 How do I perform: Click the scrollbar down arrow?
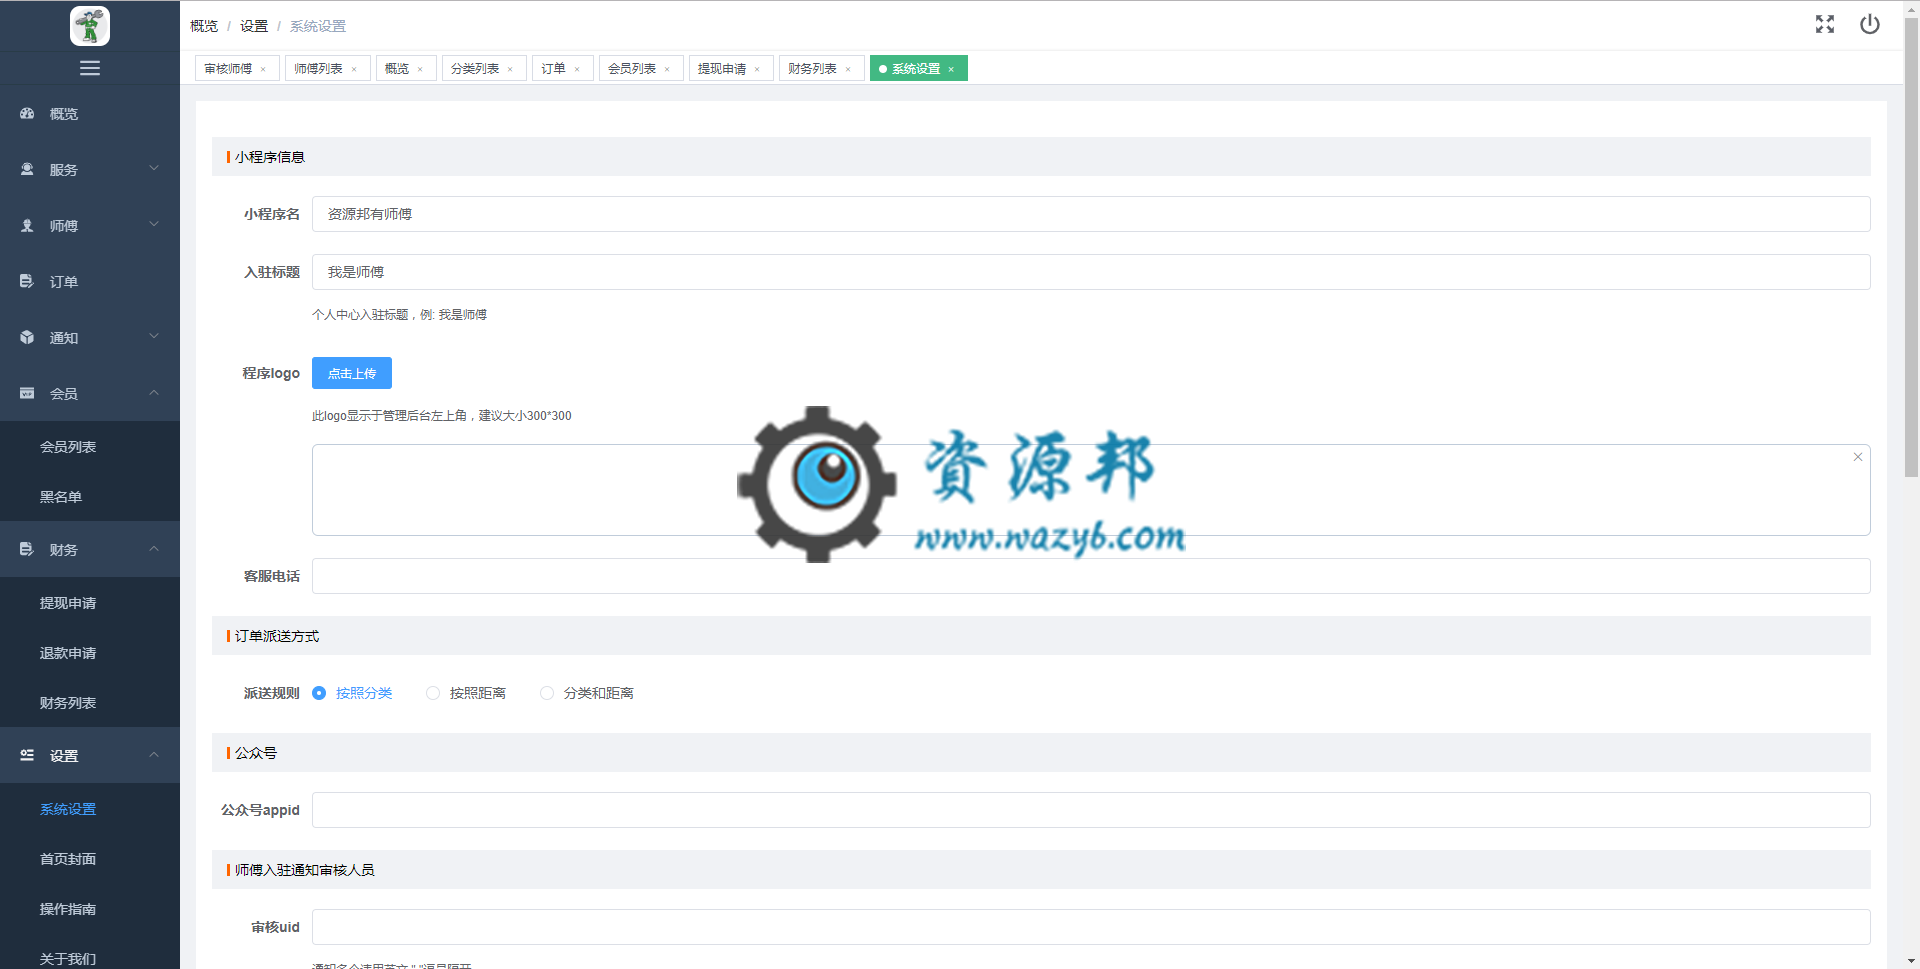coord(1911,961)
